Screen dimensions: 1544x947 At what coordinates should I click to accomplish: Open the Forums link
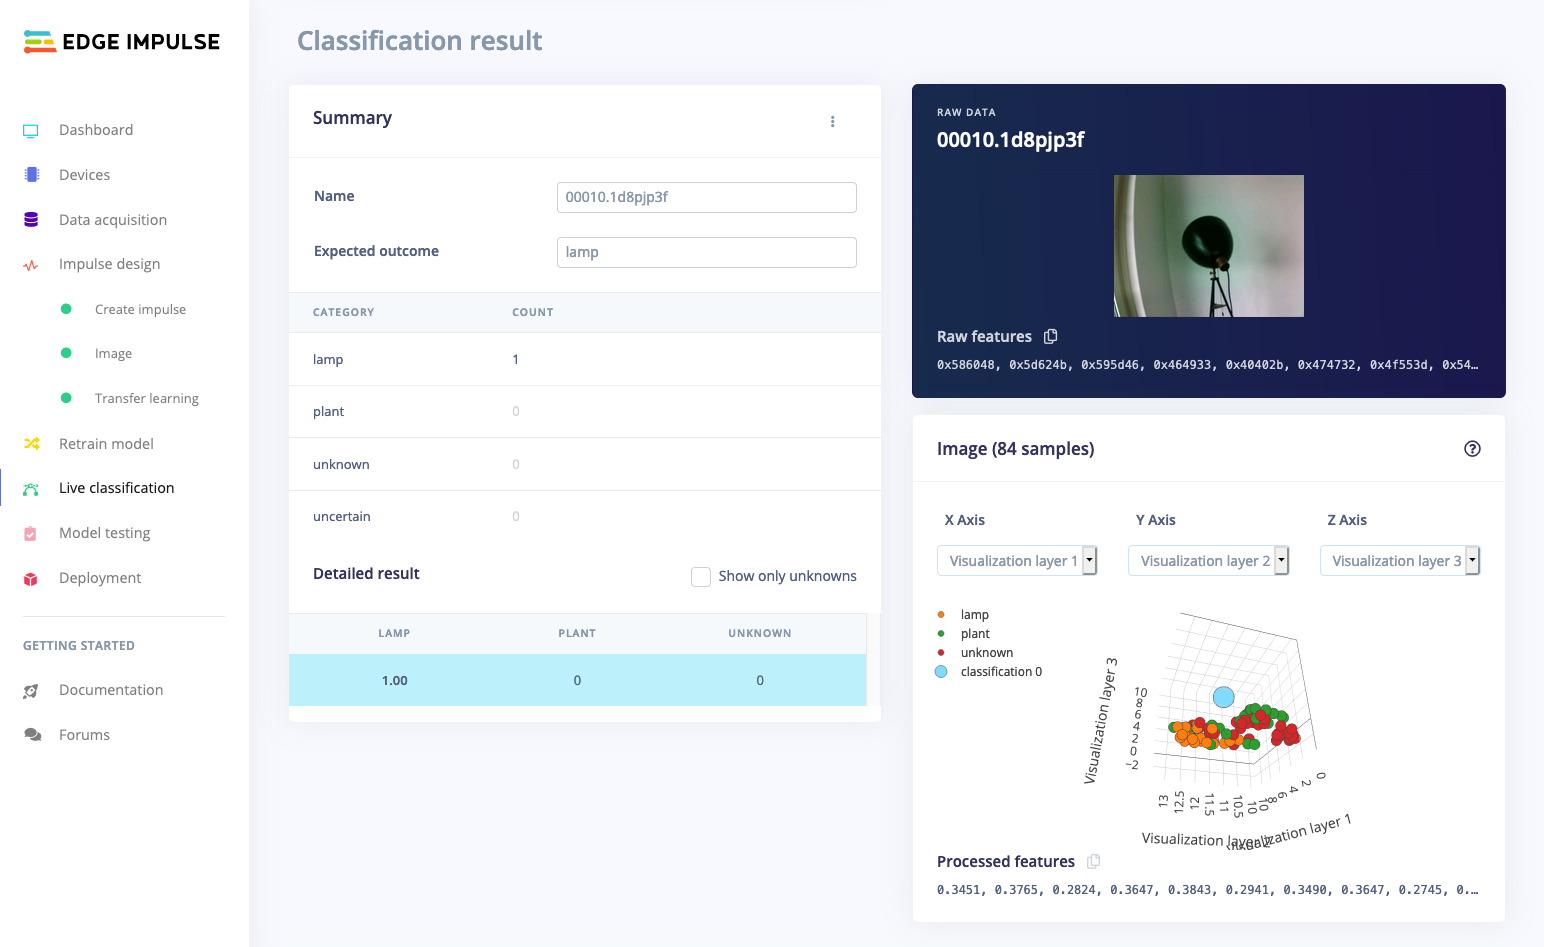(x=85, y=735)
